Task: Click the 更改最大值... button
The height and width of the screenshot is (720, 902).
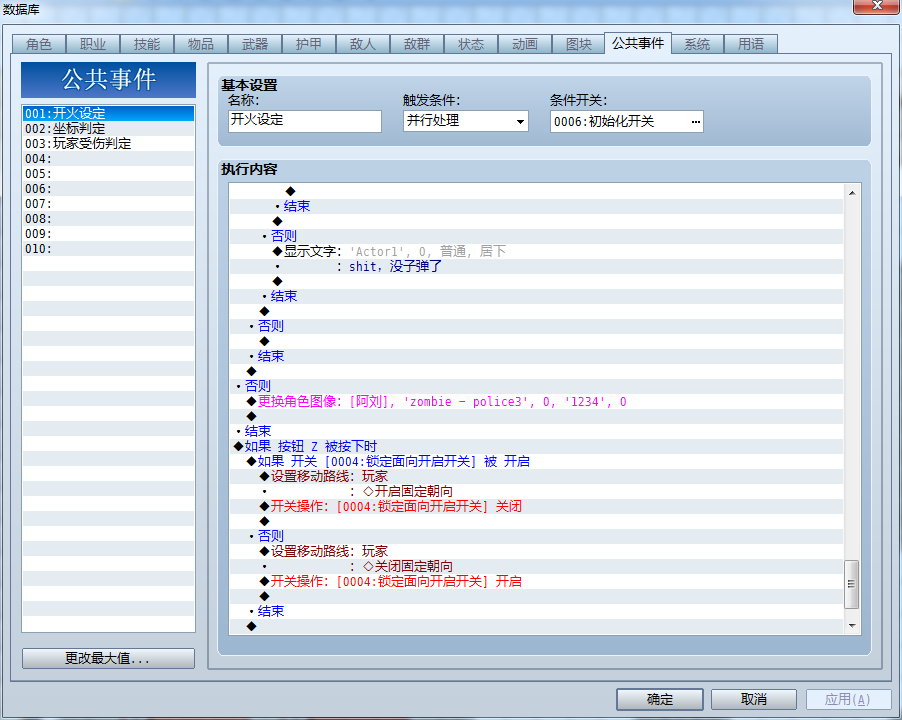Action: [108, 658]
